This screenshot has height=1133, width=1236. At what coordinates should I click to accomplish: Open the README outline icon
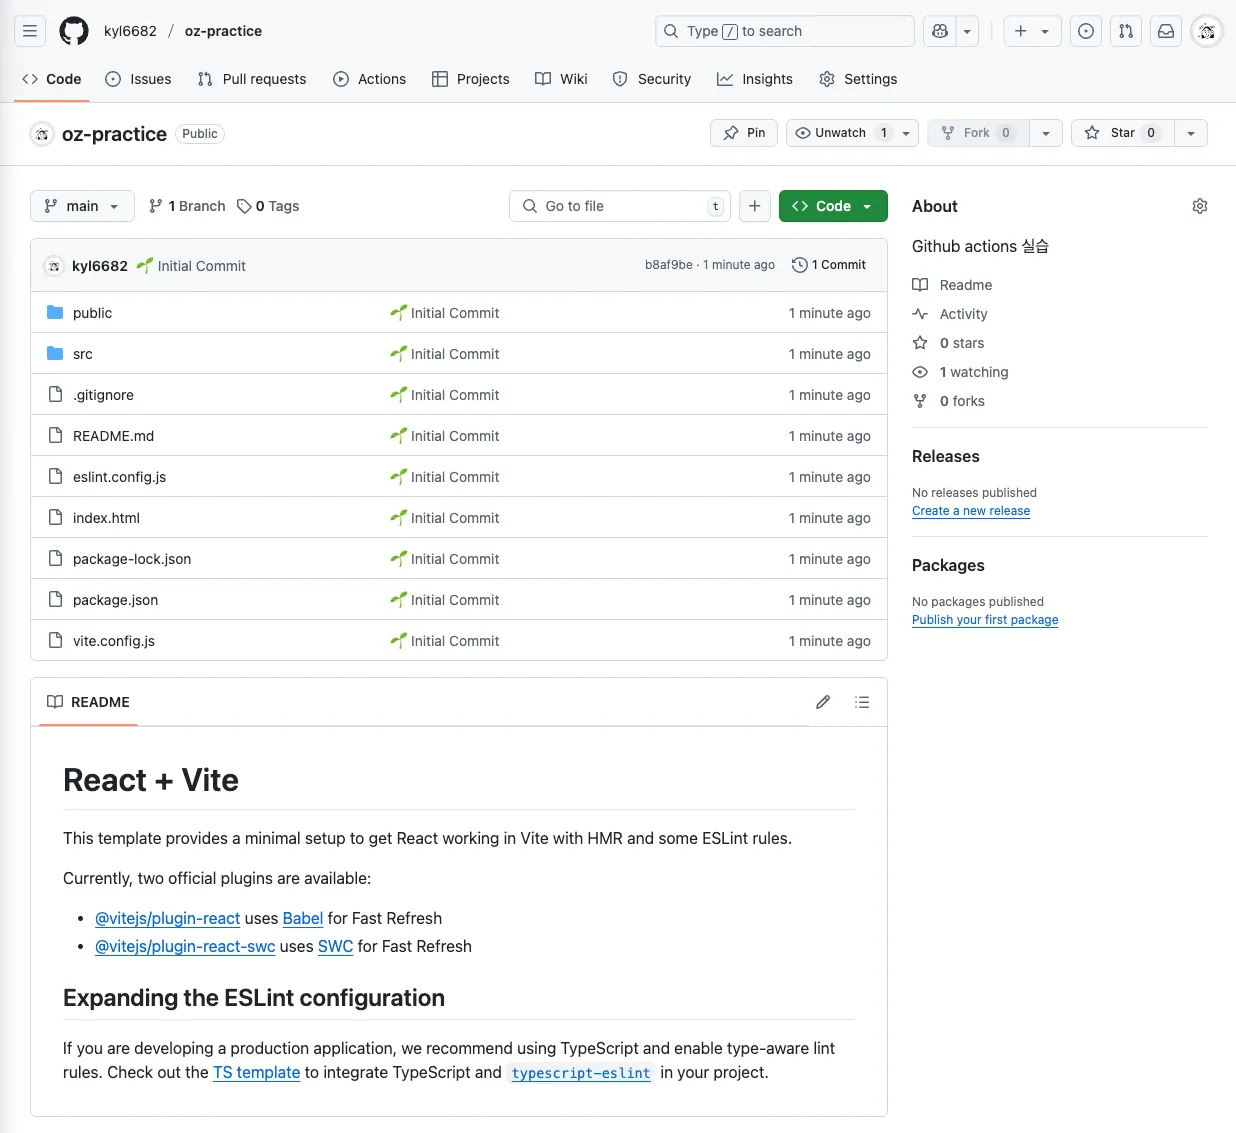coord(862,702)
